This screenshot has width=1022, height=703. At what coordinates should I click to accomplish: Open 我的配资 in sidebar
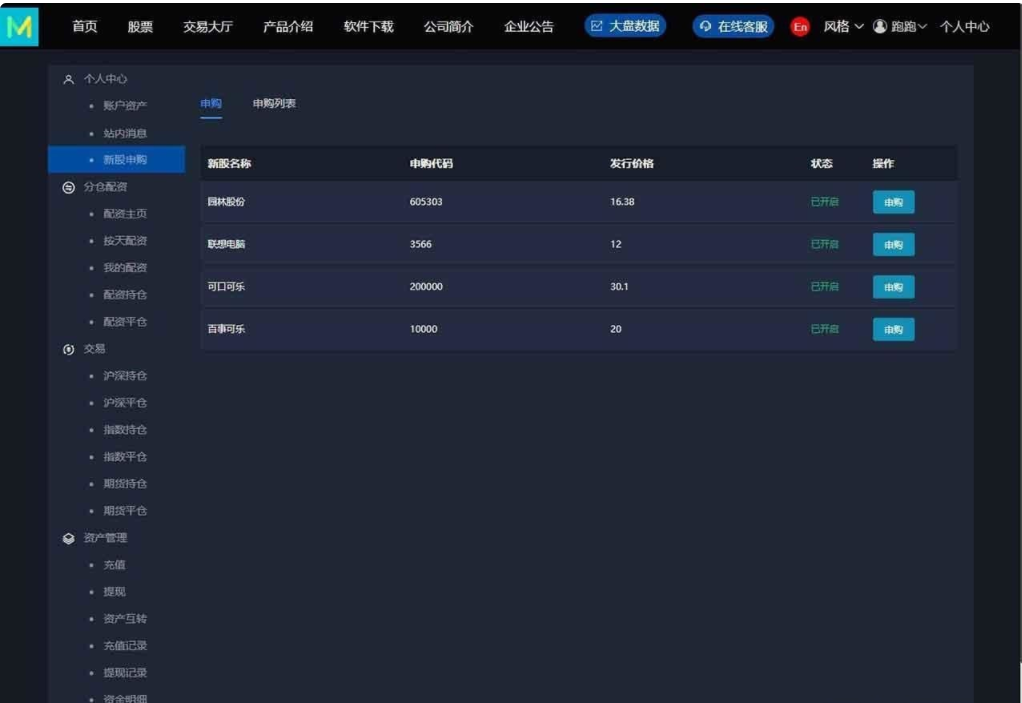[x=125, y=268]
